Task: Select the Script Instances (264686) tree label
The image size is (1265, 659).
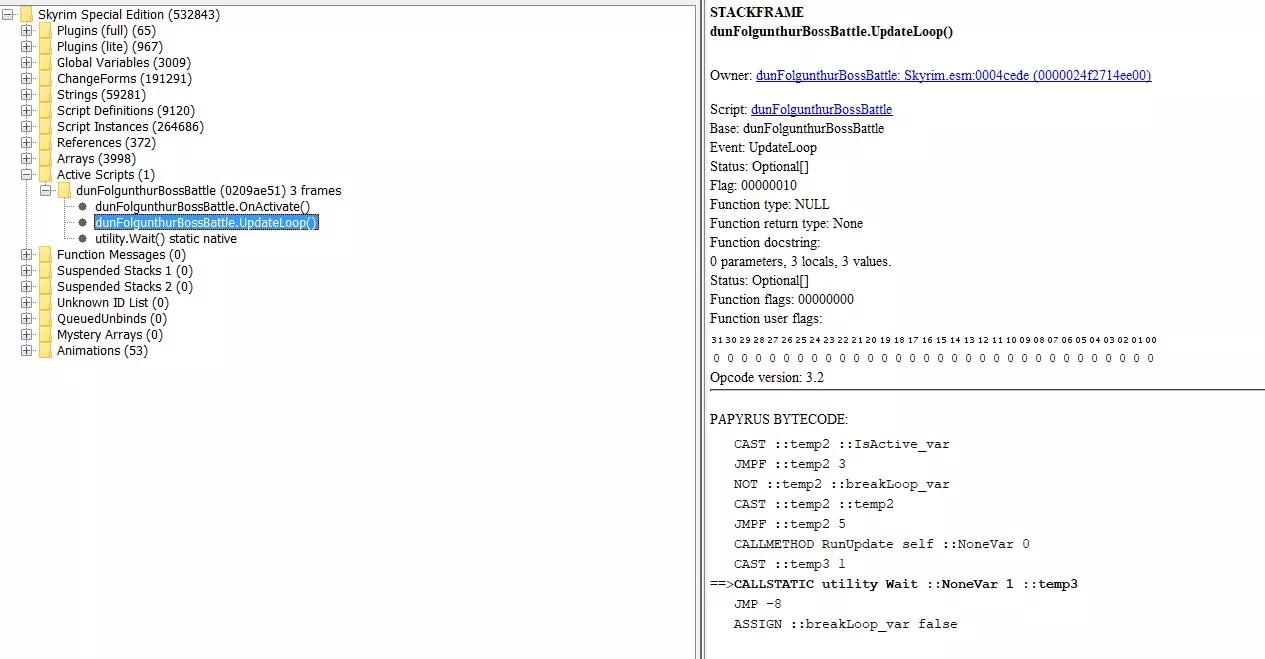Action: coord(130,127)
